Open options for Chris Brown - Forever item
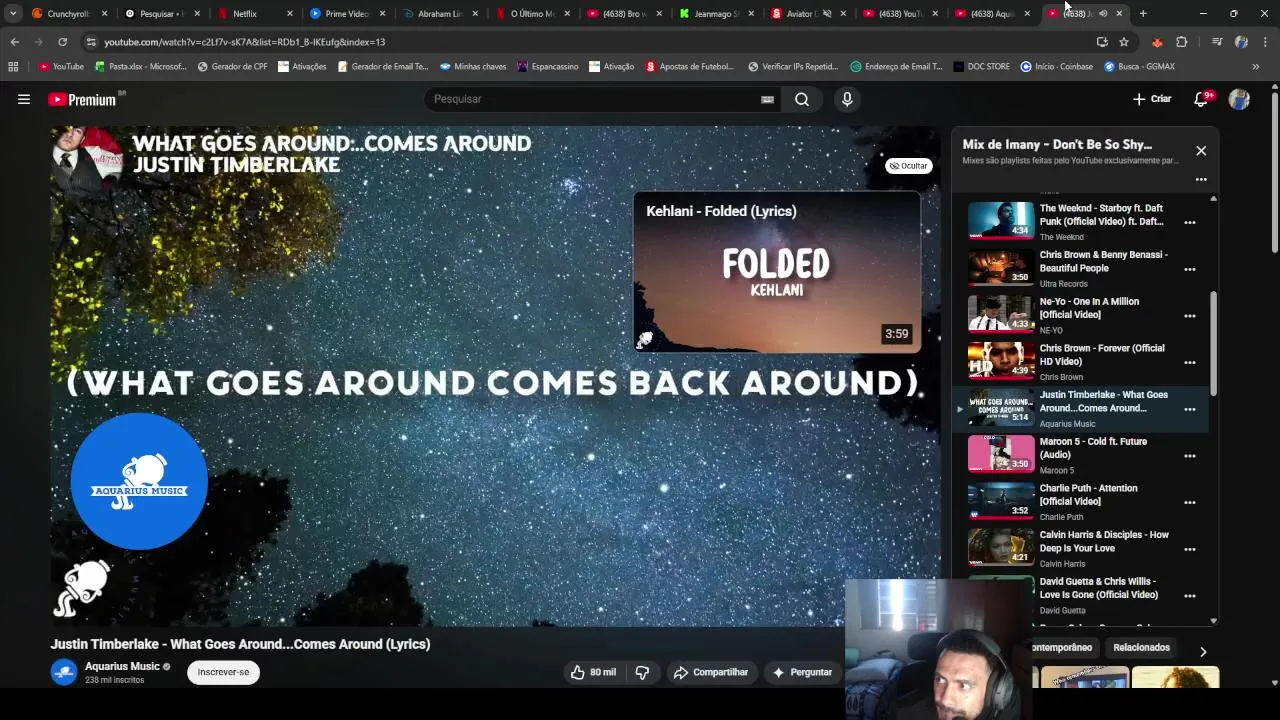The width and height of the screenshot is (1280, 720). 1190,362
